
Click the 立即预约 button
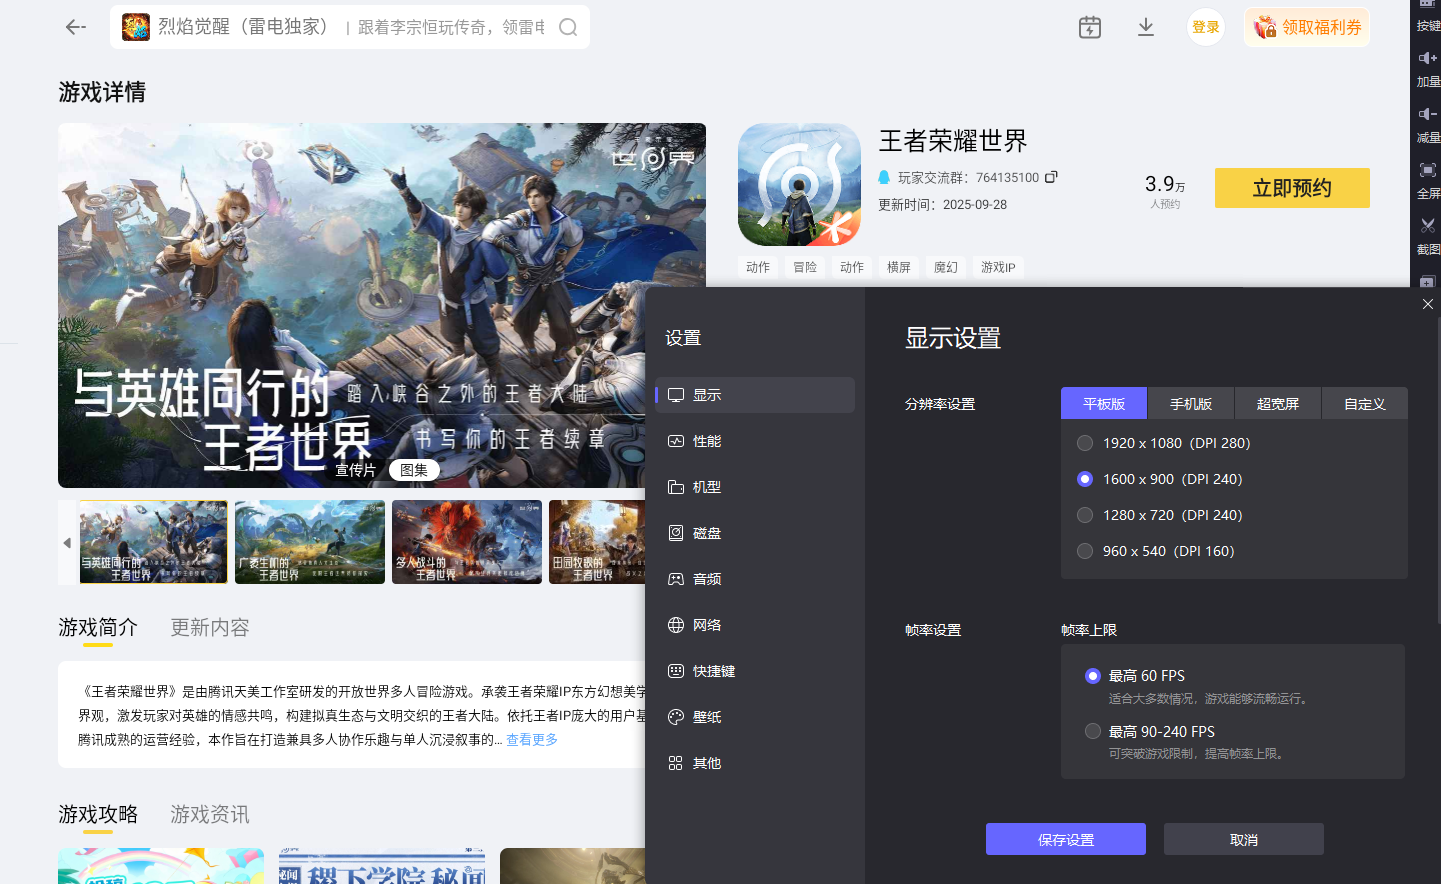(1292, 188)
